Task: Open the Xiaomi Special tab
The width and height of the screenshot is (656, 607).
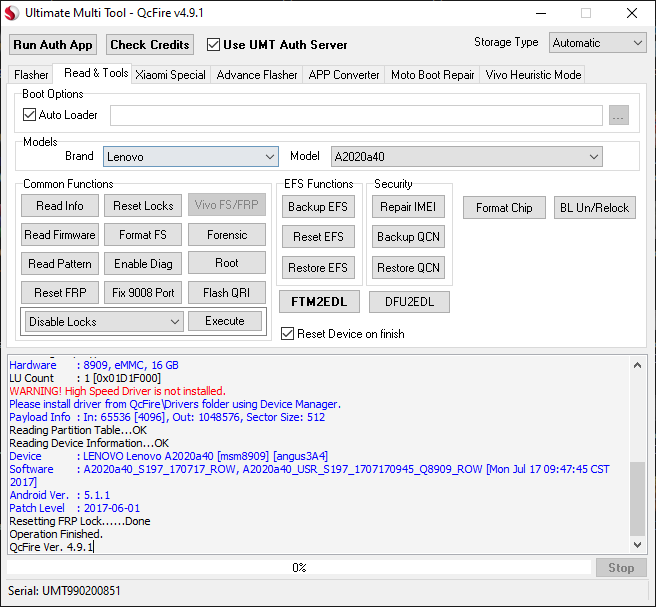Action: [x=171, y=75]
